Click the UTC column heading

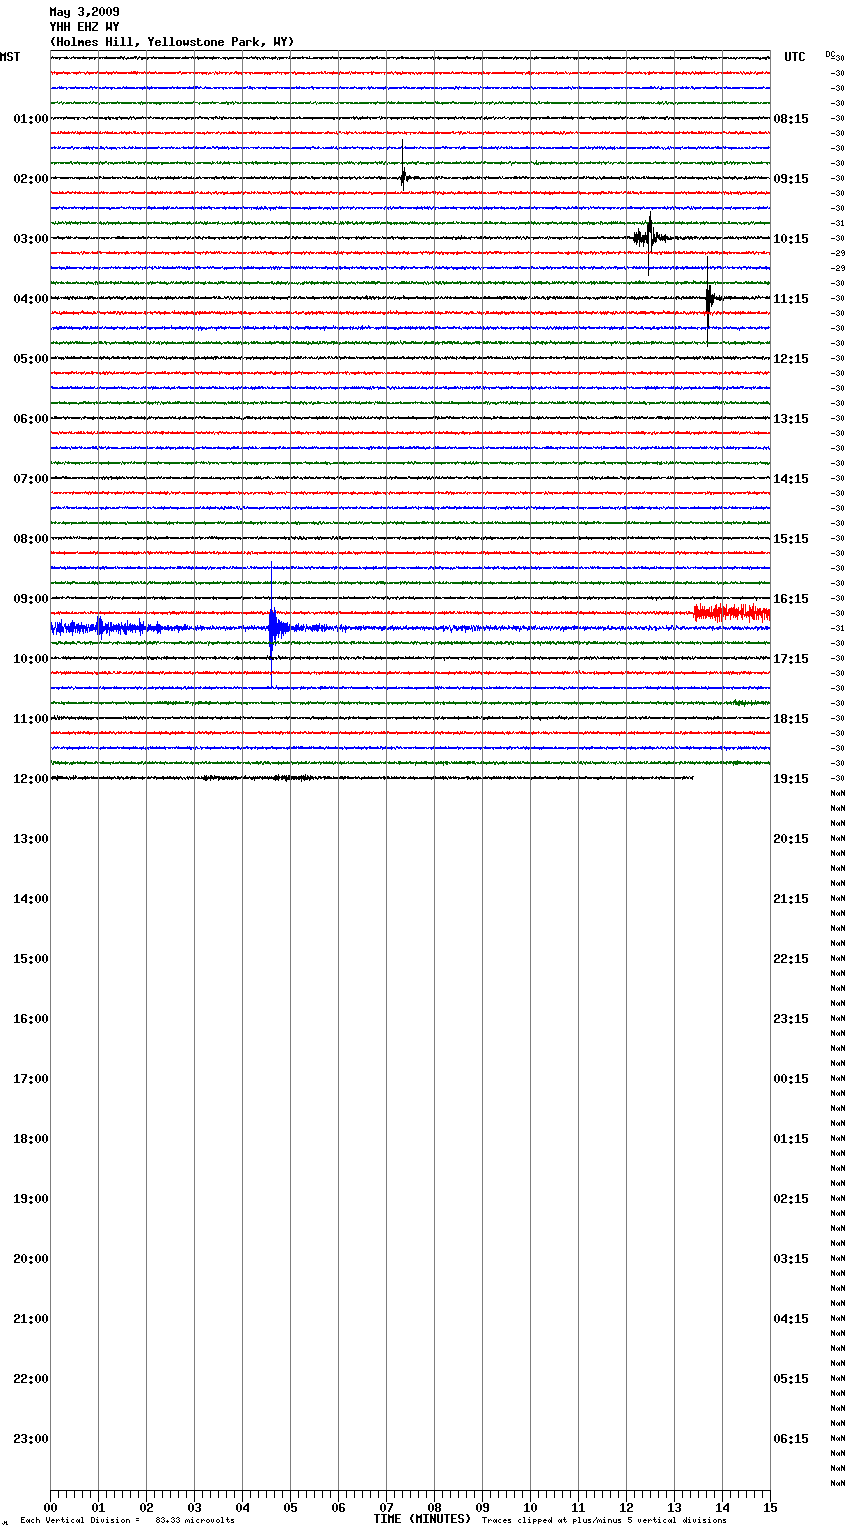[x=795, y=57]
